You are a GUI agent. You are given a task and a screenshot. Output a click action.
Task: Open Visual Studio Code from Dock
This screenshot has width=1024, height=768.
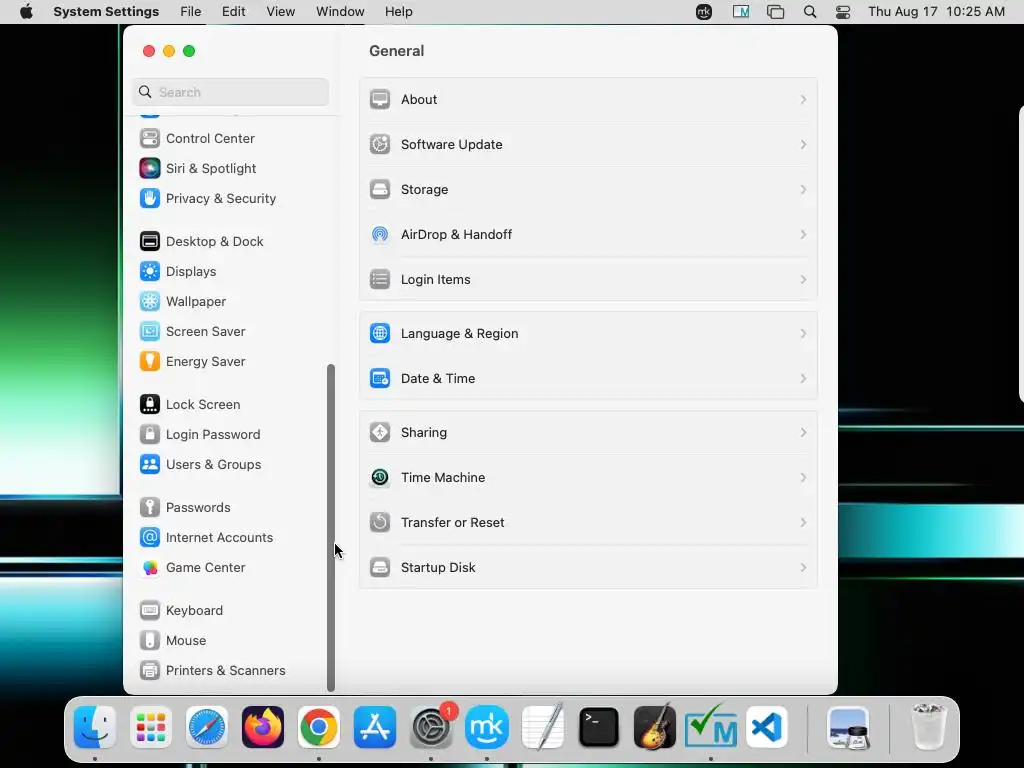point(767,728)
